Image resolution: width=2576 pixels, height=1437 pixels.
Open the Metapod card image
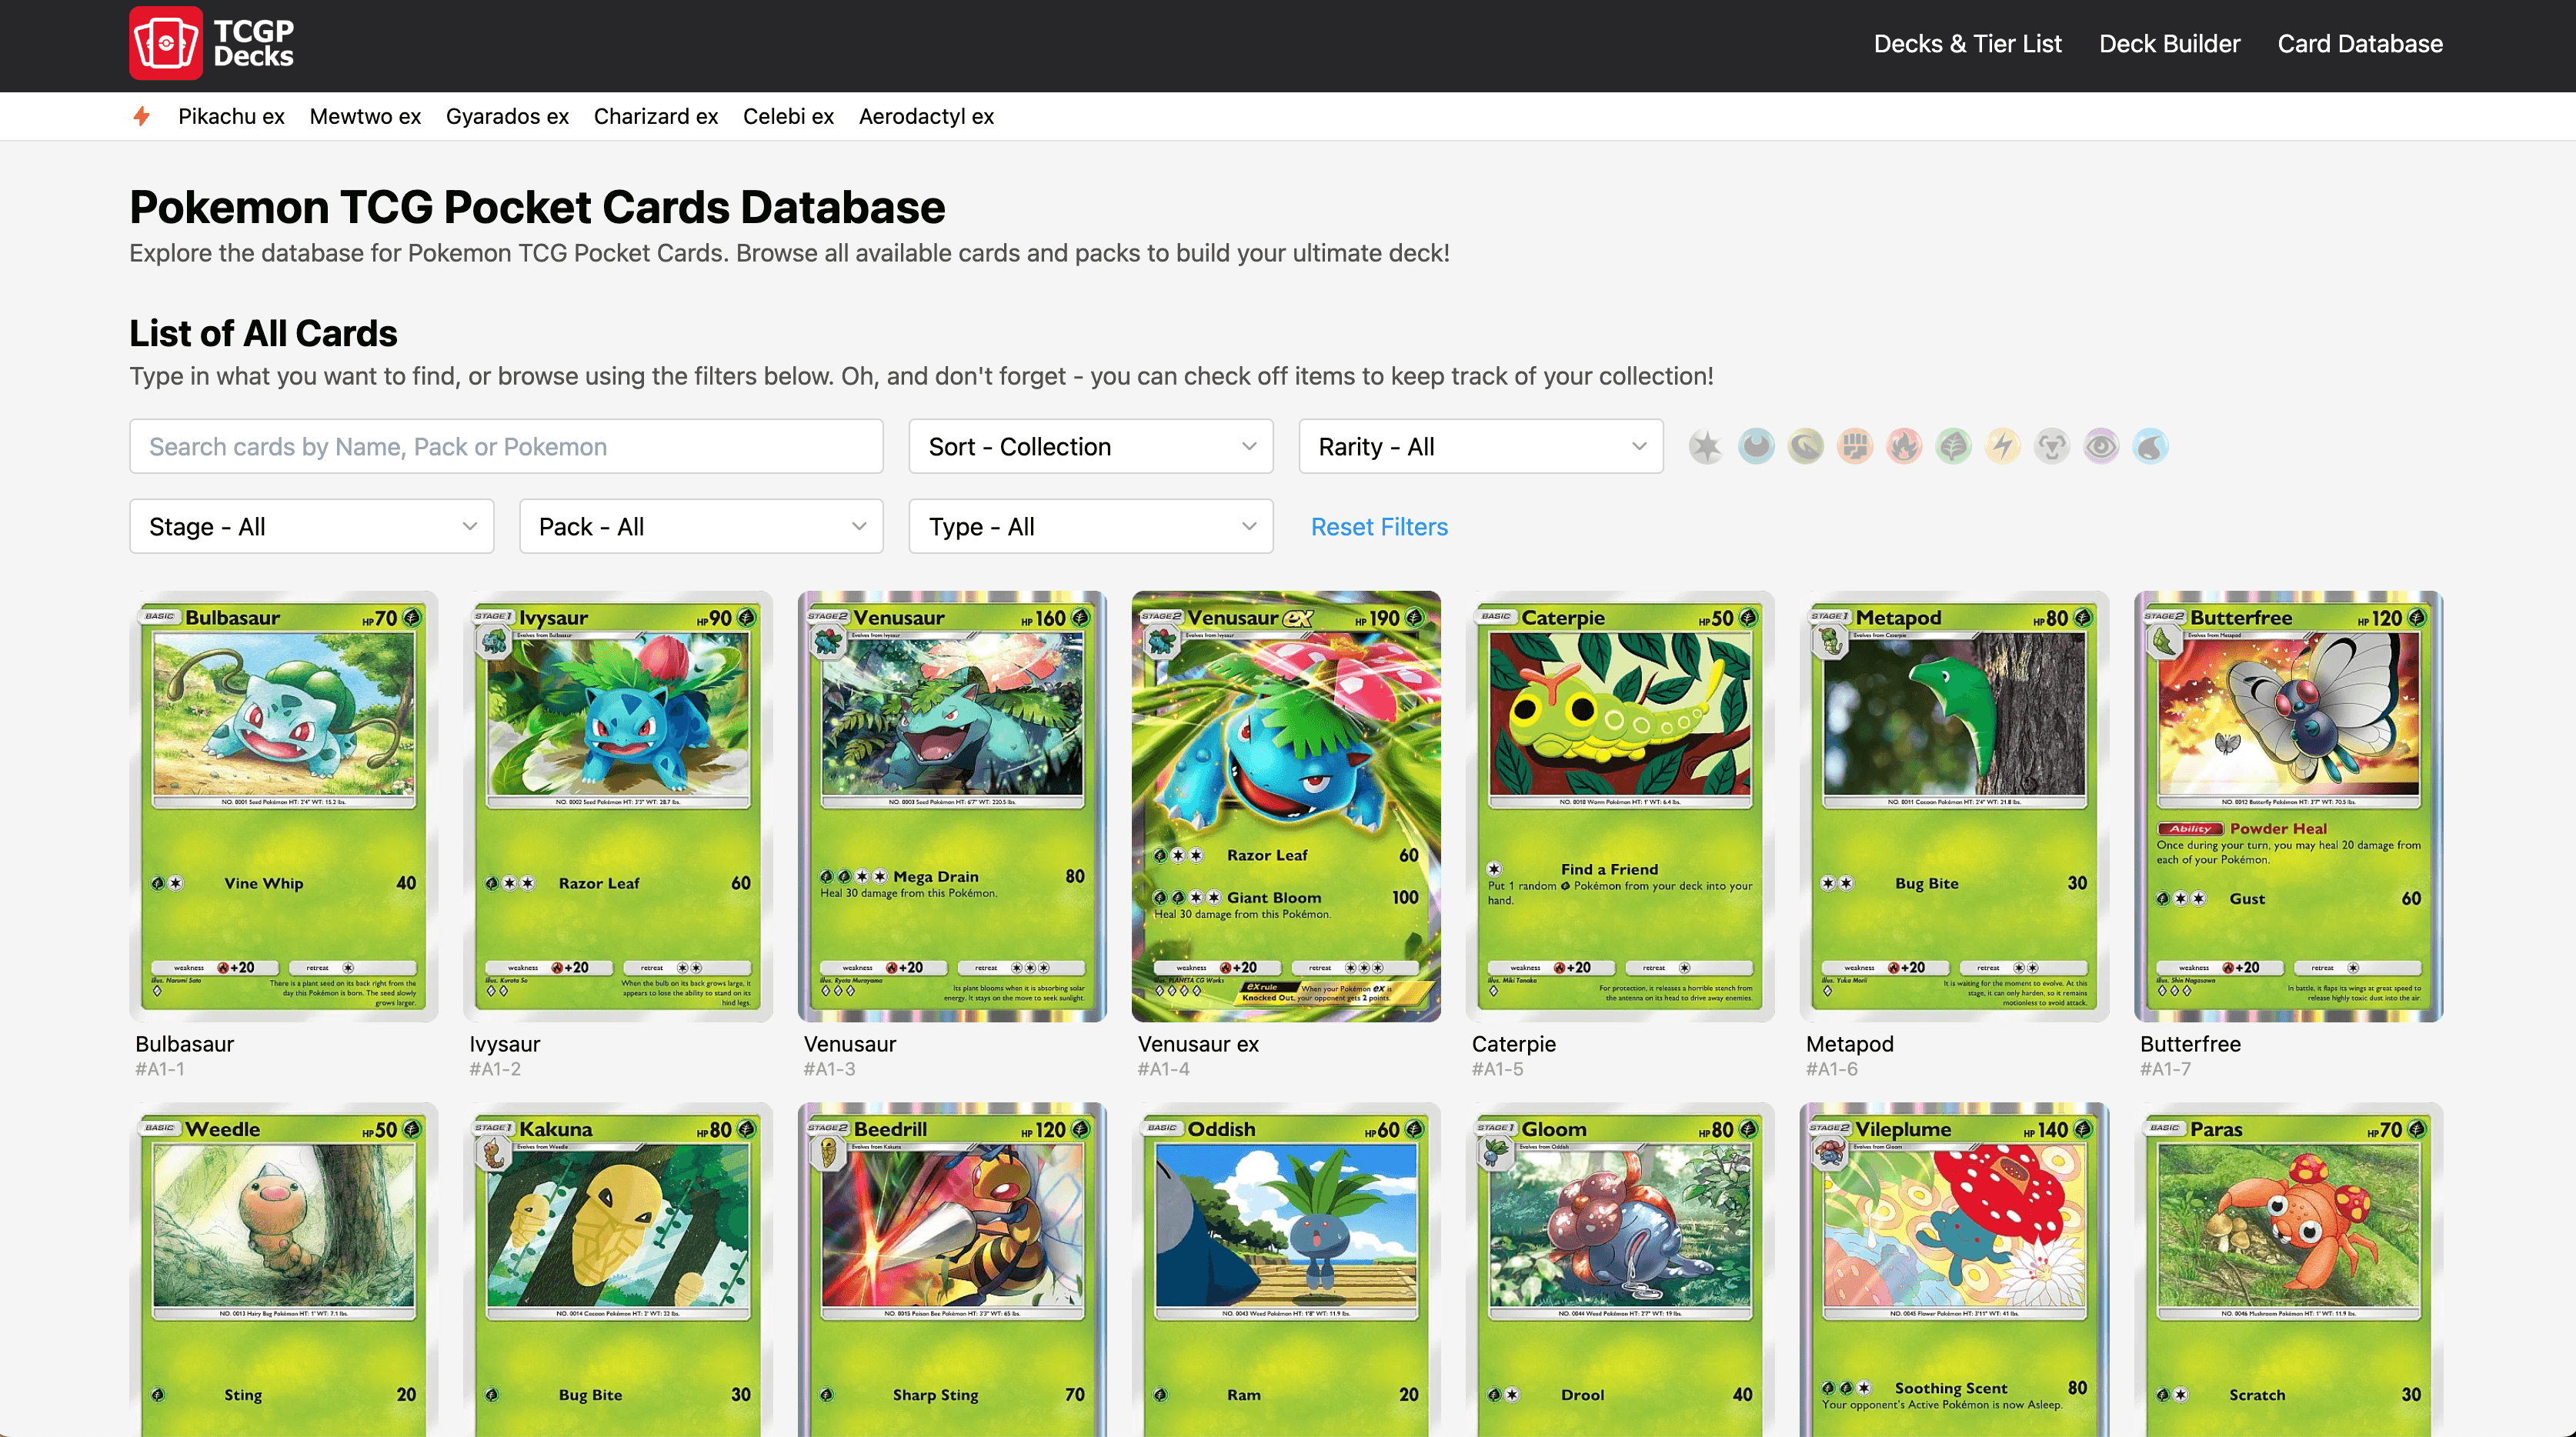click(x=1954, y=806)
